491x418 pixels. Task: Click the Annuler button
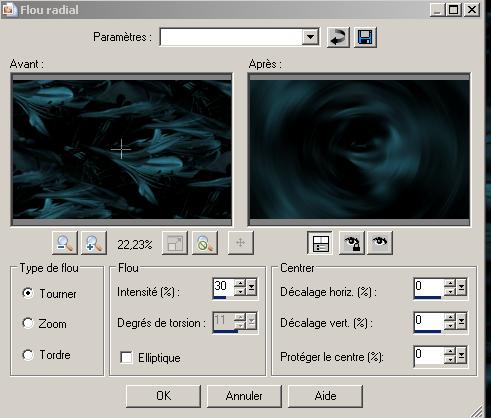(x=244, y=396)
